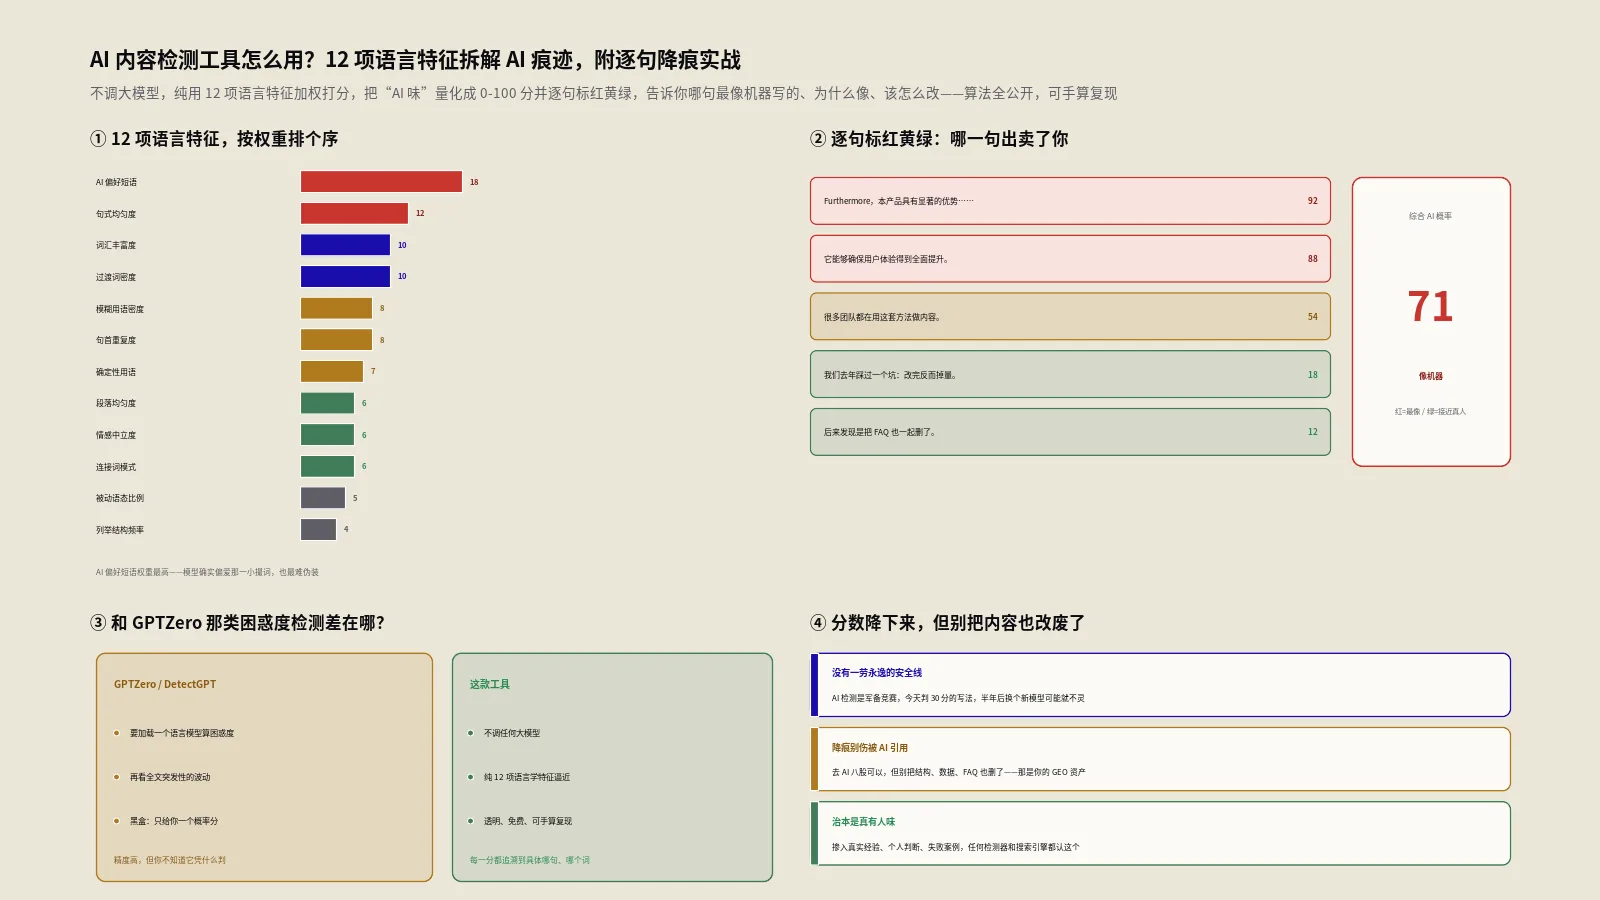Click the amber bar for 模糊用语密度
This screenshot has width=1600, height=900.
(x=336, y=308)
